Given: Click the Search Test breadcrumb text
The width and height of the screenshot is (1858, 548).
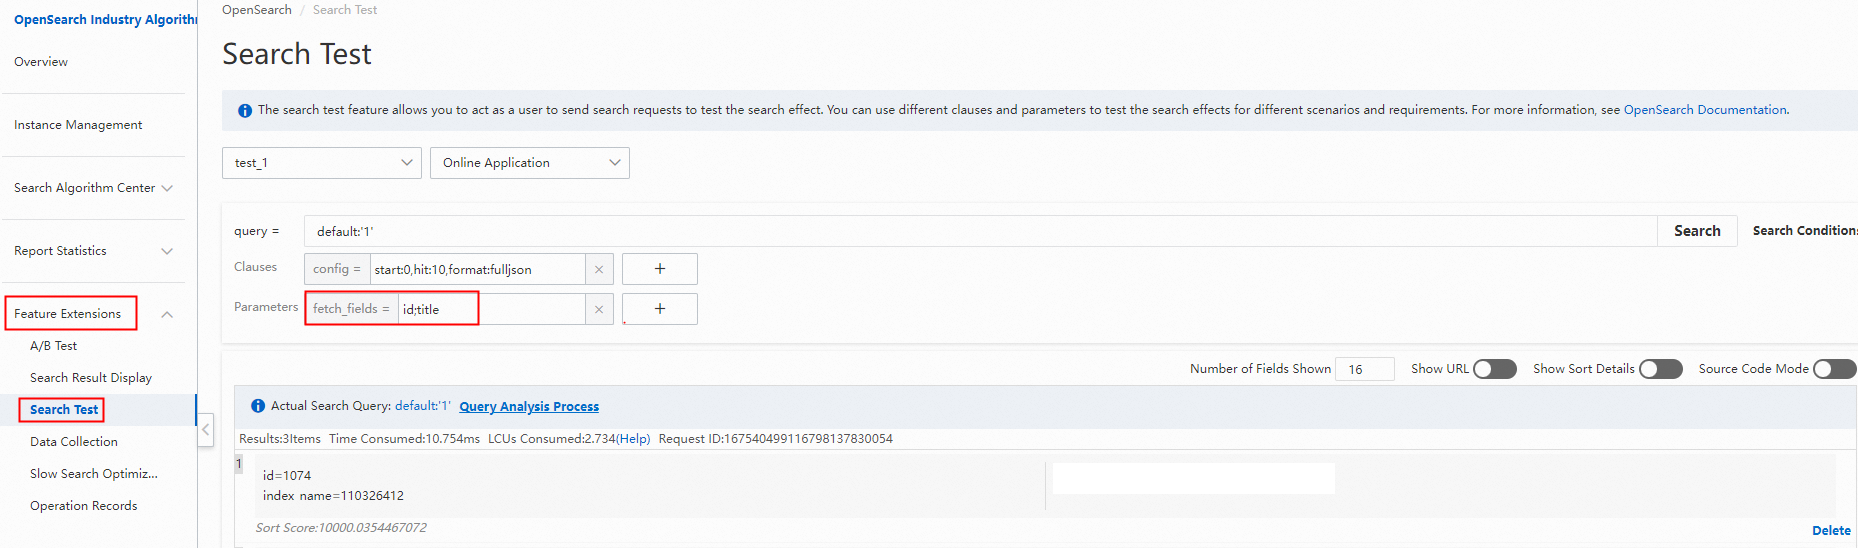Looking at the screenshot, I should click(345, 10).
